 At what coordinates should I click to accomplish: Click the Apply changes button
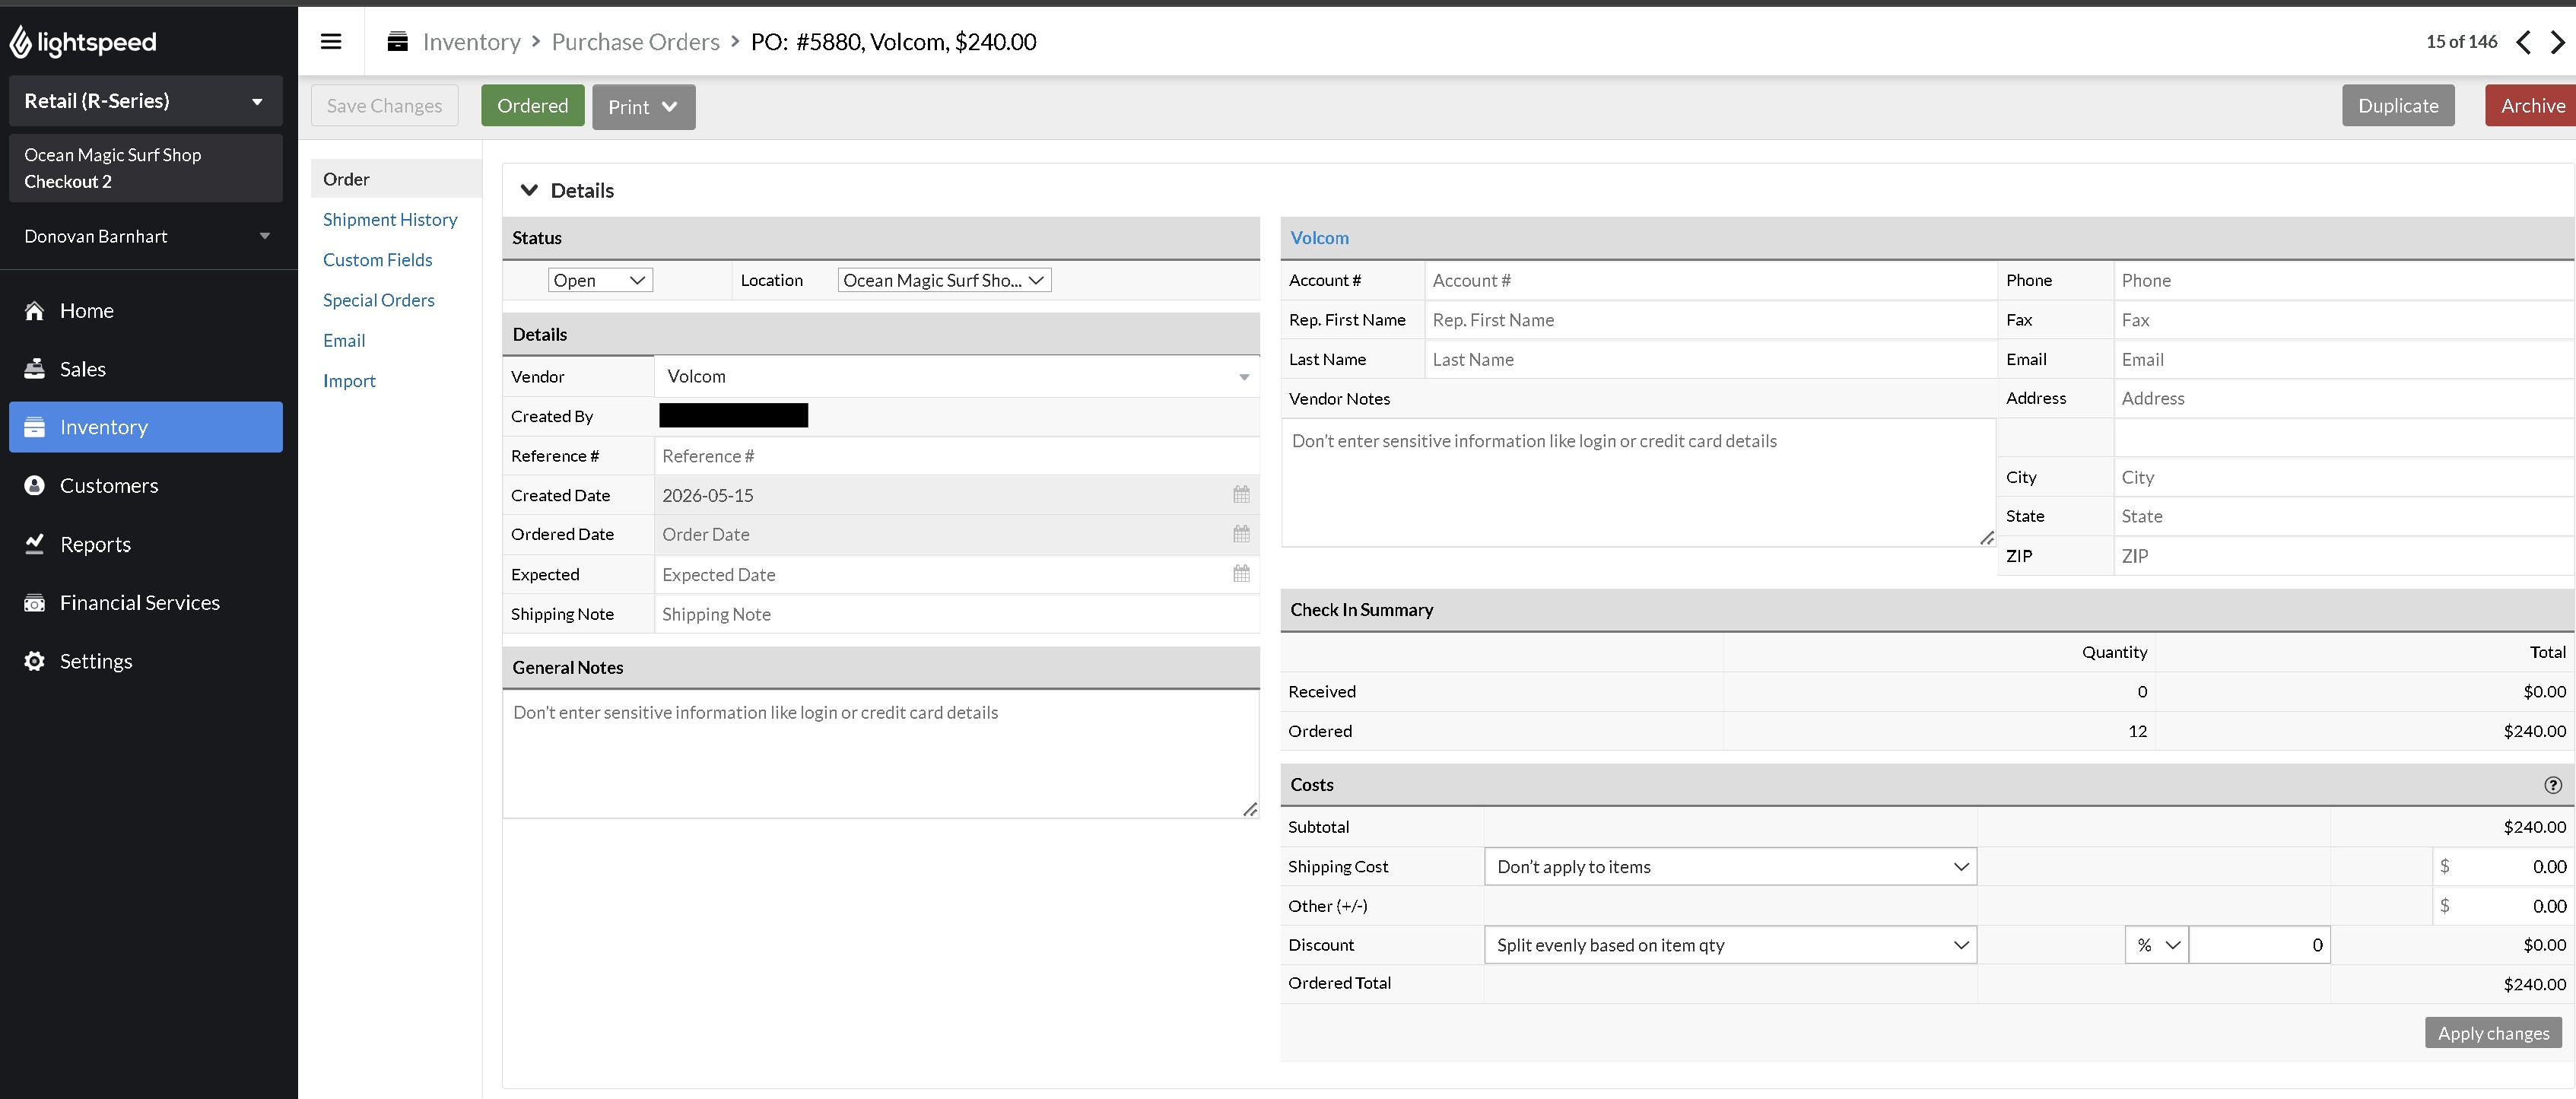(2493, 1033)
